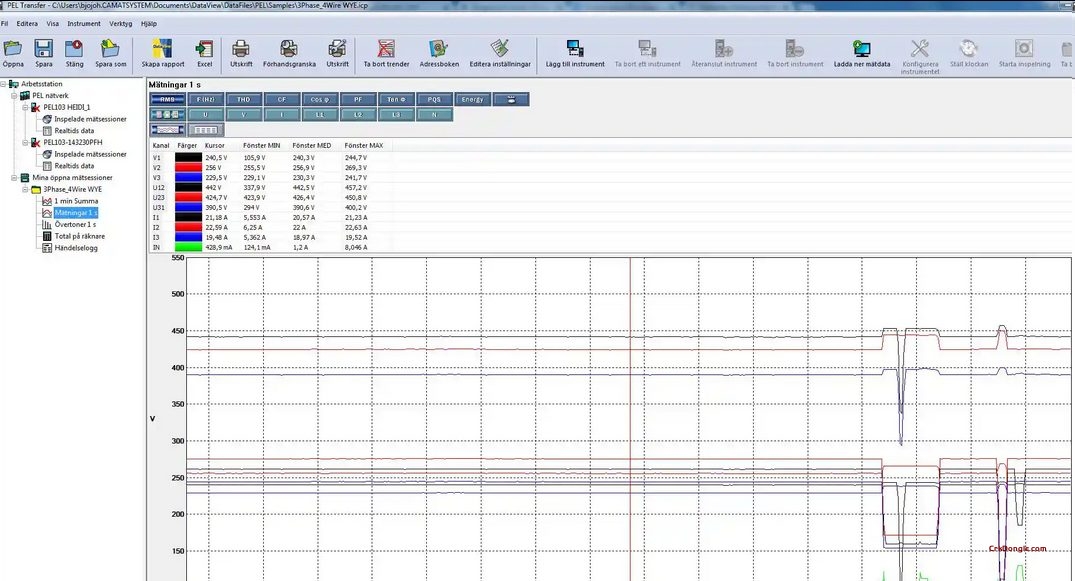The width and height of the screenshot is (1075, 581).
Task: Toggle the I current filter button
Action: 282,115
